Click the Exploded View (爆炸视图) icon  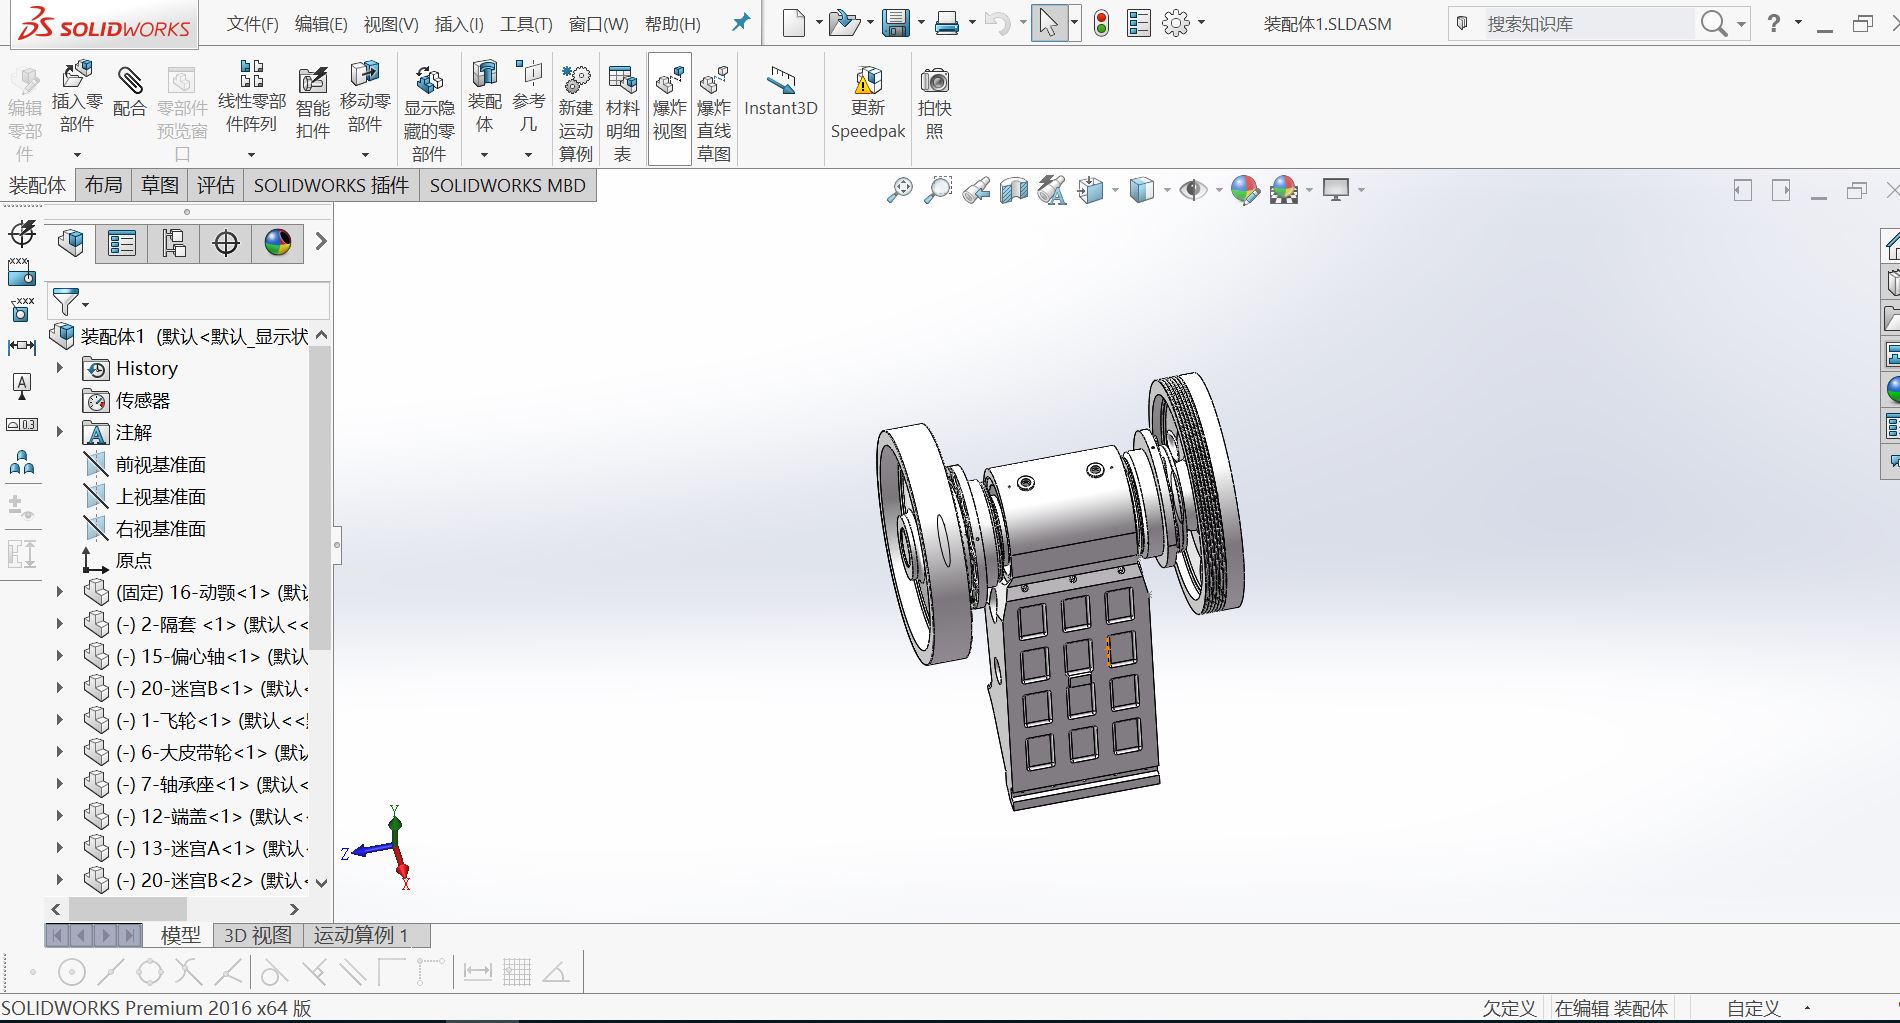click(669, 80)
